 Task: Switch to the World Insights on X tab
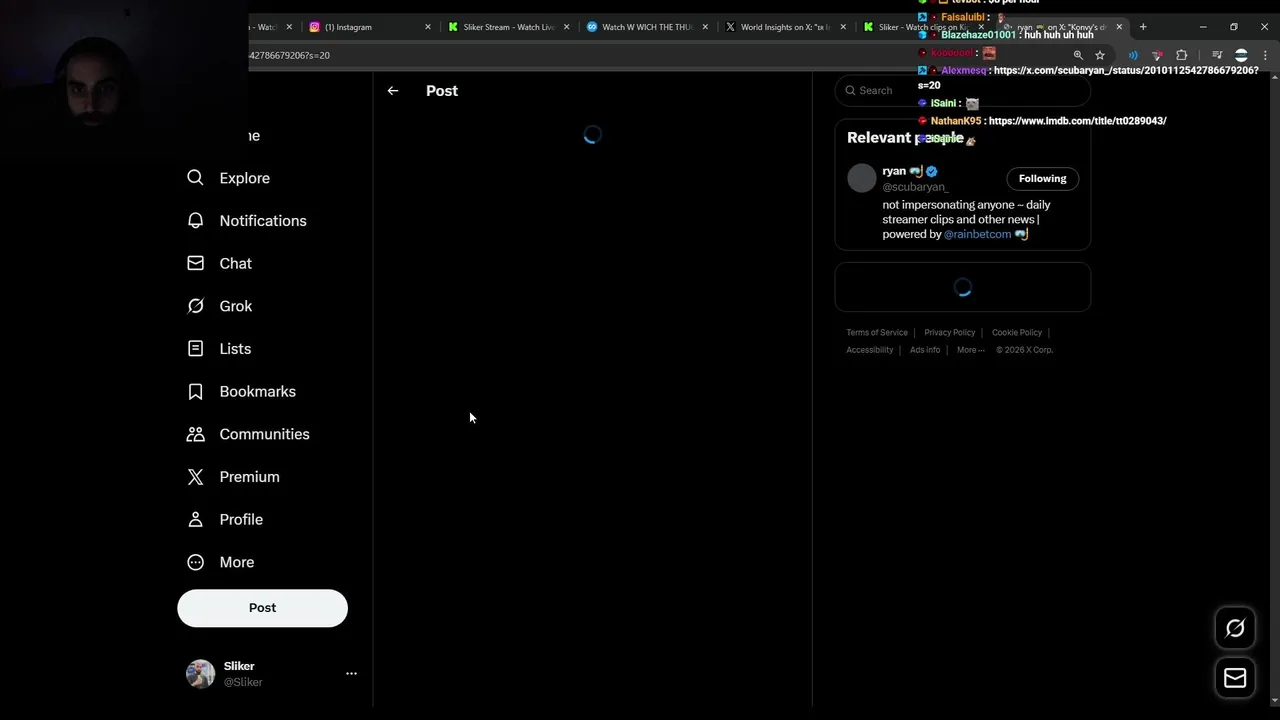click(x=785, y=27)
